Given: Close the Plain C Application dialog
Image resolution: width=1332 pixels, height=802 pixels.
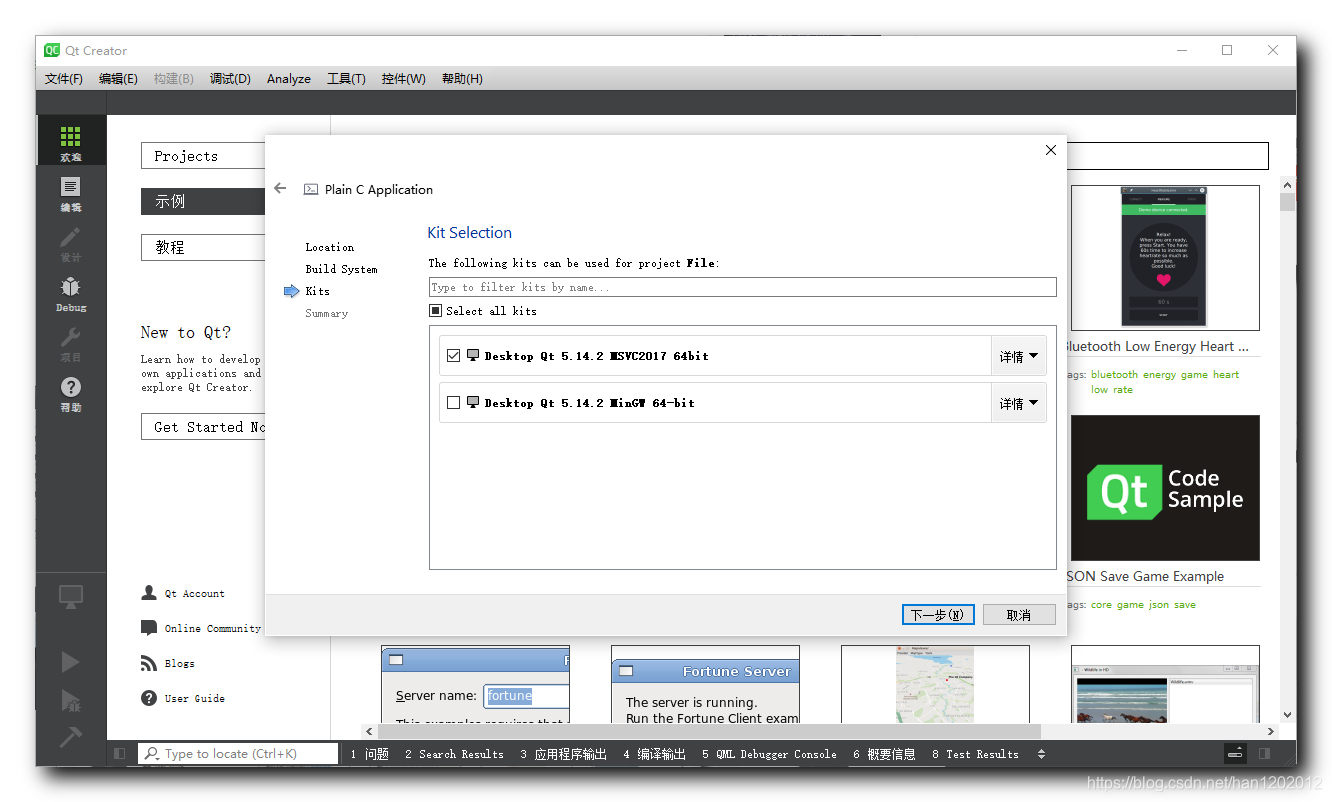Looking at the screenshot, I should coord(1050,150).
